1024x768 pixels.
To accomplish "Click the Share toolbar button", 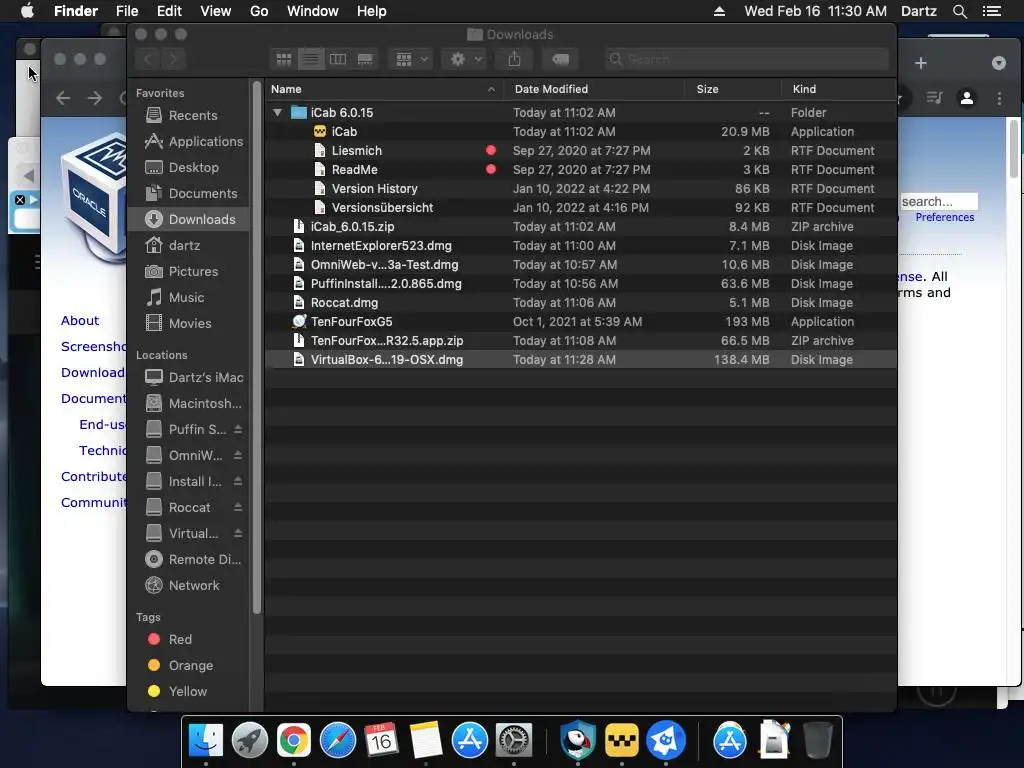I will click(x=515, y=59).
